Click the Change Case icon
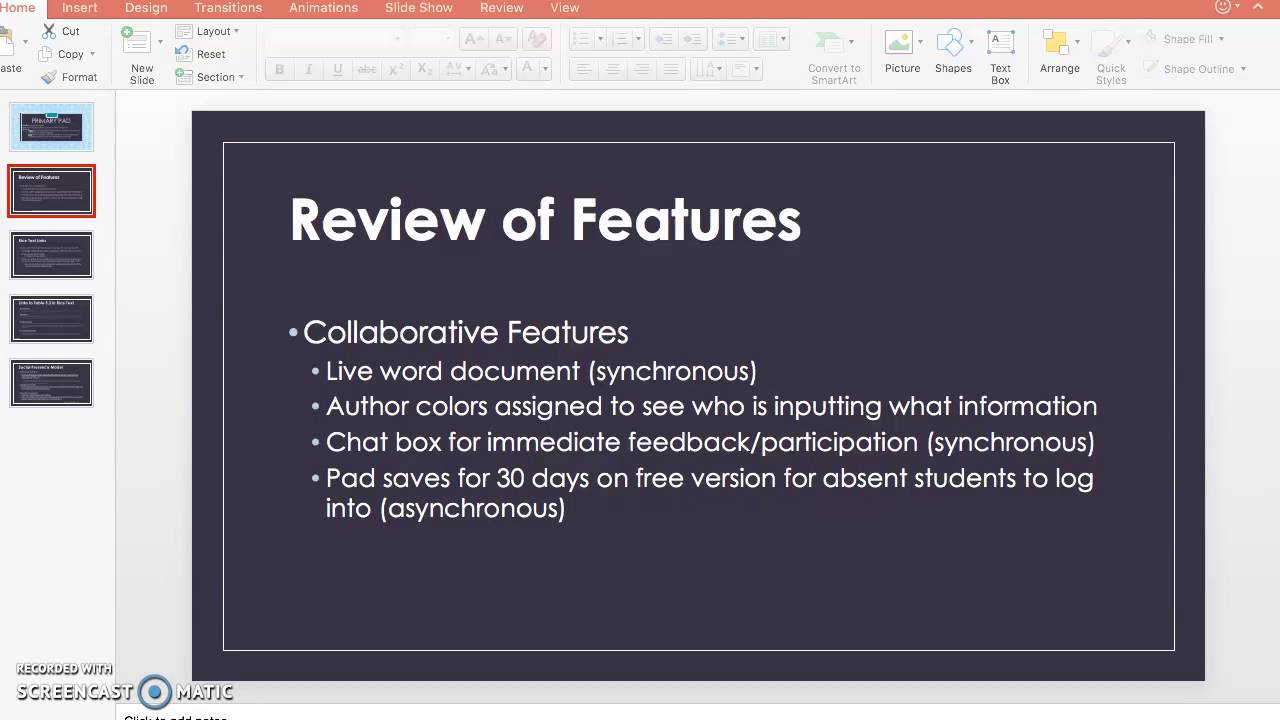This screenshot has height=720, width=1280. [490, 69]
